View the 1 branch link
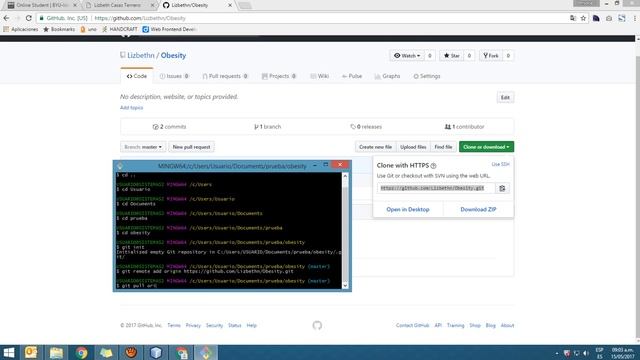This screenshot has height=360, width=640. click(x=268, y=127)
